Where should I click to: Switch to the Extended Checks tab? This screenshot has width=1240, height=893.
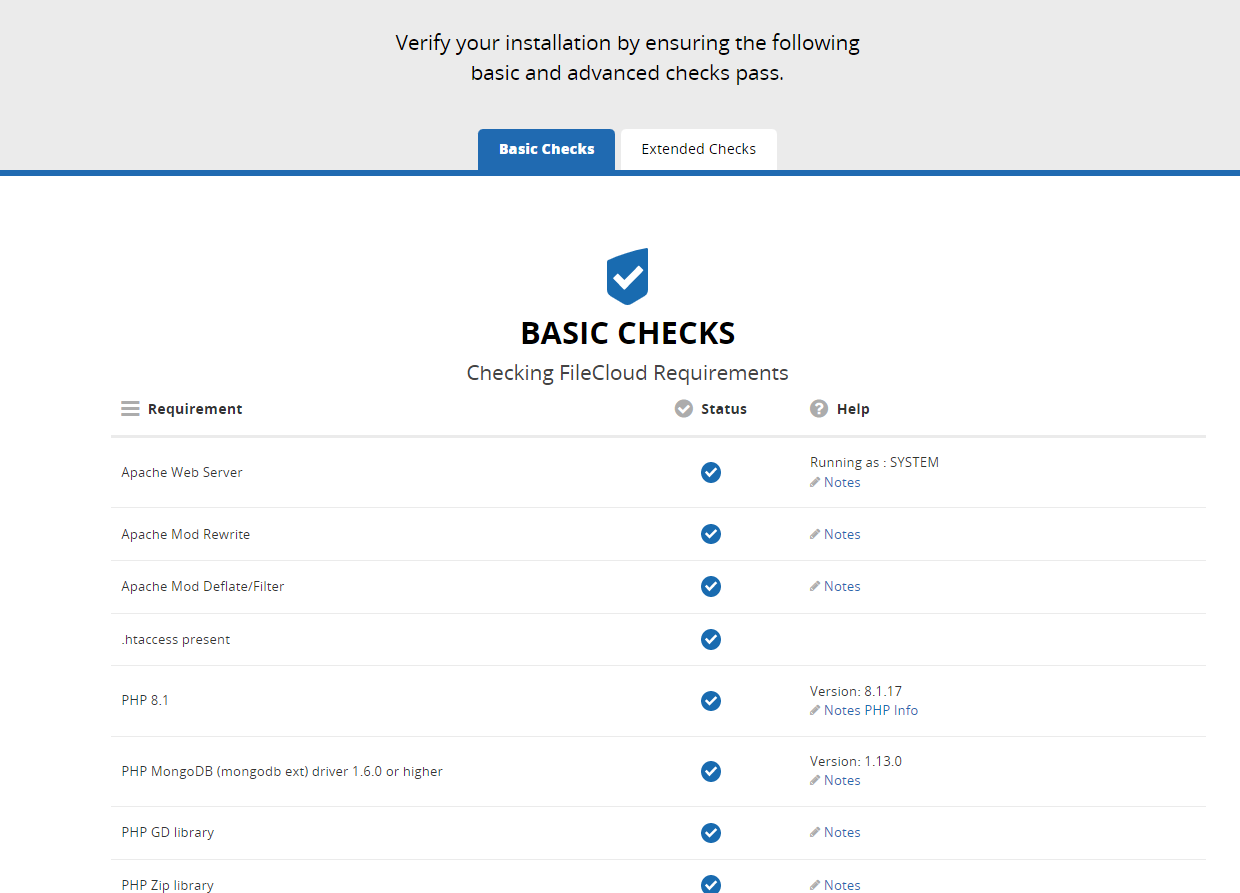coord(698,149)
